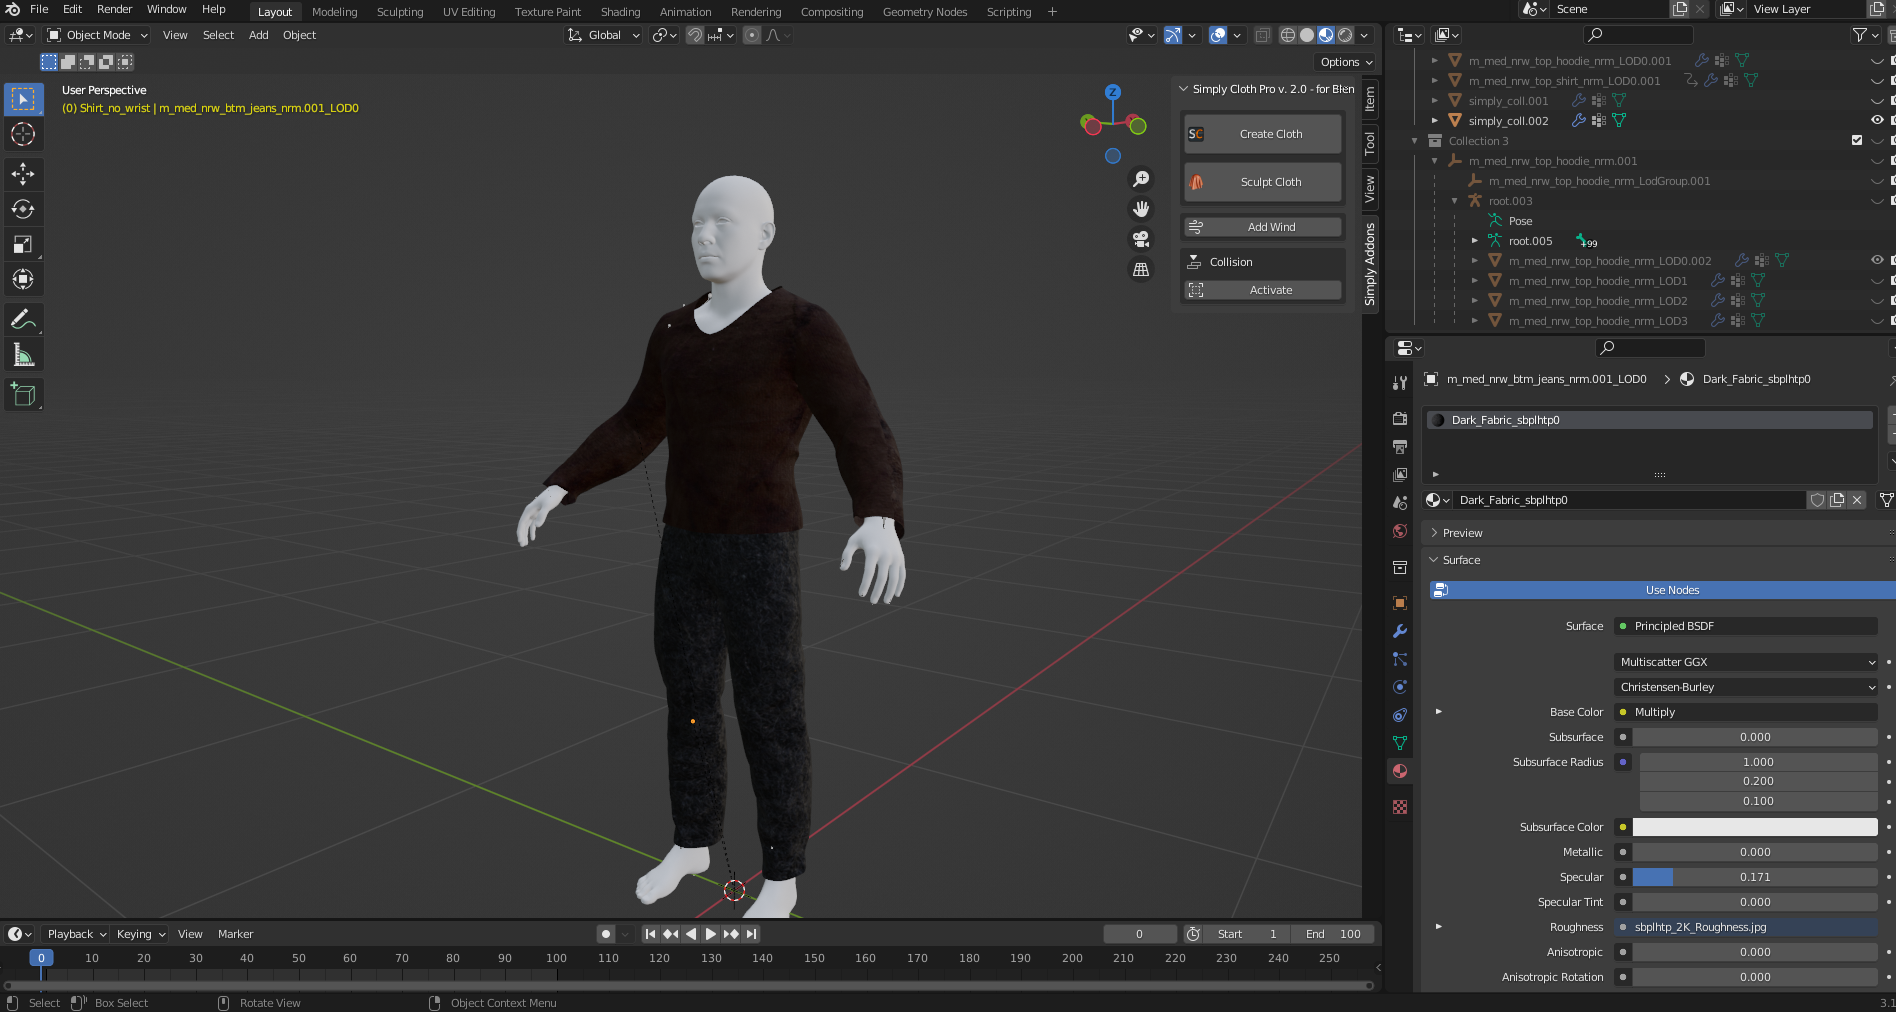Open the Options dropdown in viewport
The width and height of the screenshot is (1896, 1012).
coord(1346,62)
